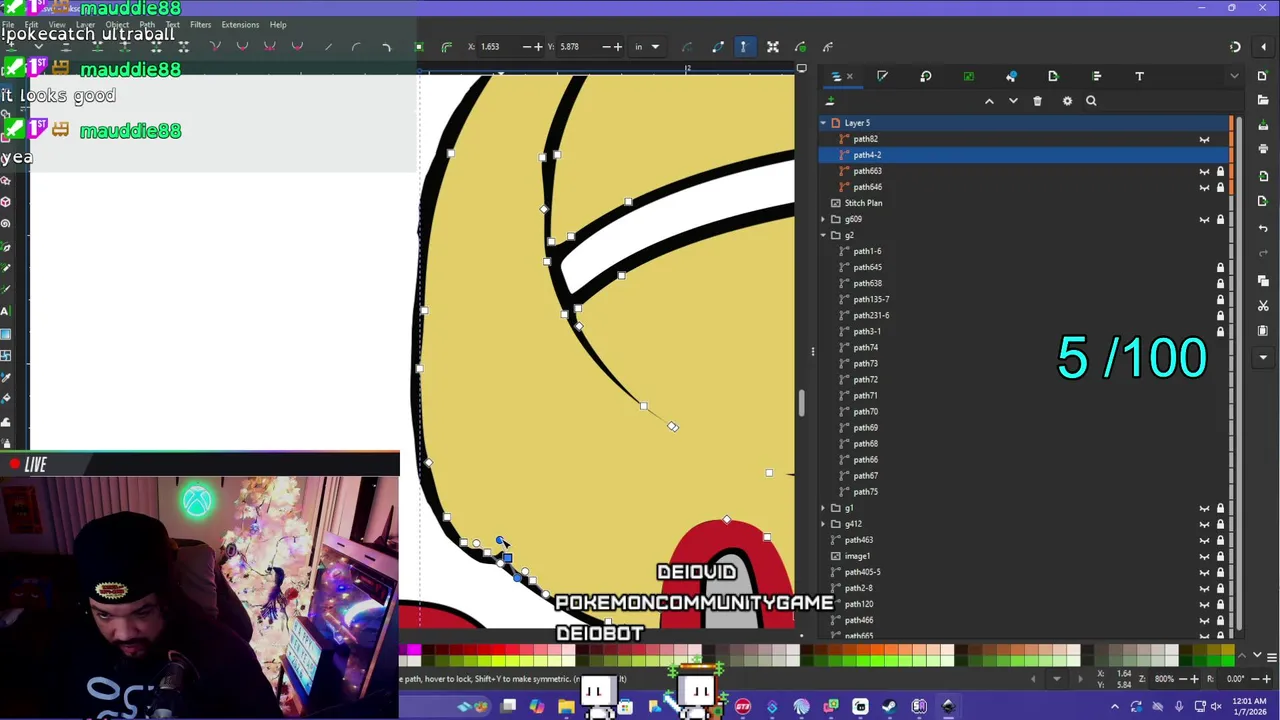
Task: Click the open document folder icon
Action: [x=1263, y=98]
